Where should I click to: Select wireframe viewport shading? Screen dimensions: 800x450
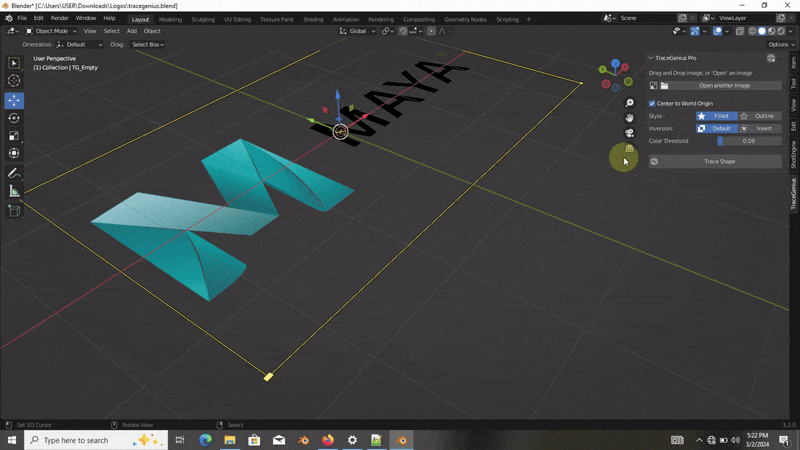752,31
